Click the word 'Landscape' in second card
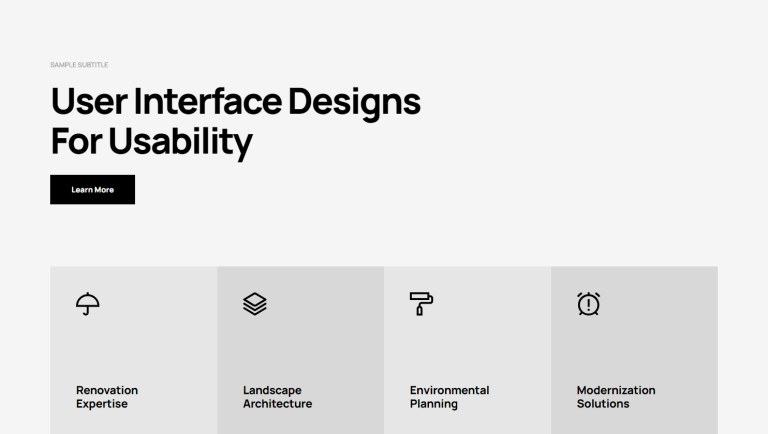The height and width of the screenshot is (434, 768). coord(272,390)
